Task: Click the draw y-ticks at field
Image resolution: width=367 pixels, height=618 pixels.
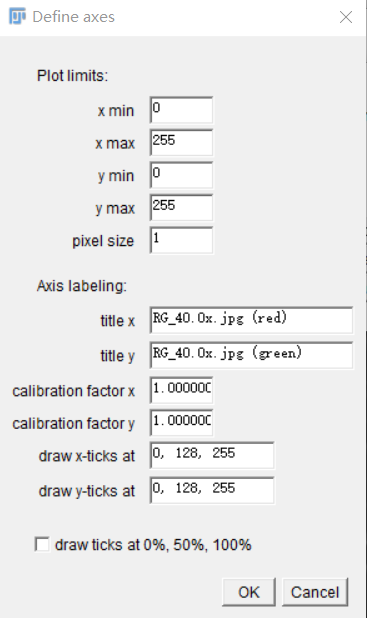Action: pos(212,491)
